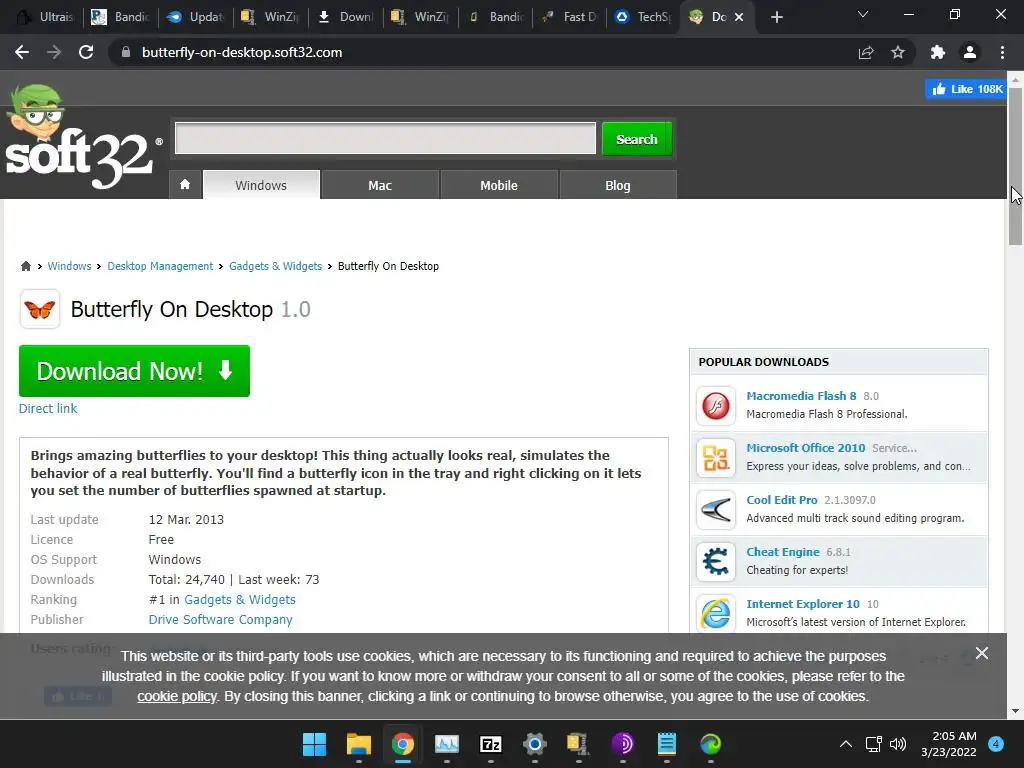Switch to the Mobile tab
The height and width of the screenshot is (768, 1024).
(499, 185)
